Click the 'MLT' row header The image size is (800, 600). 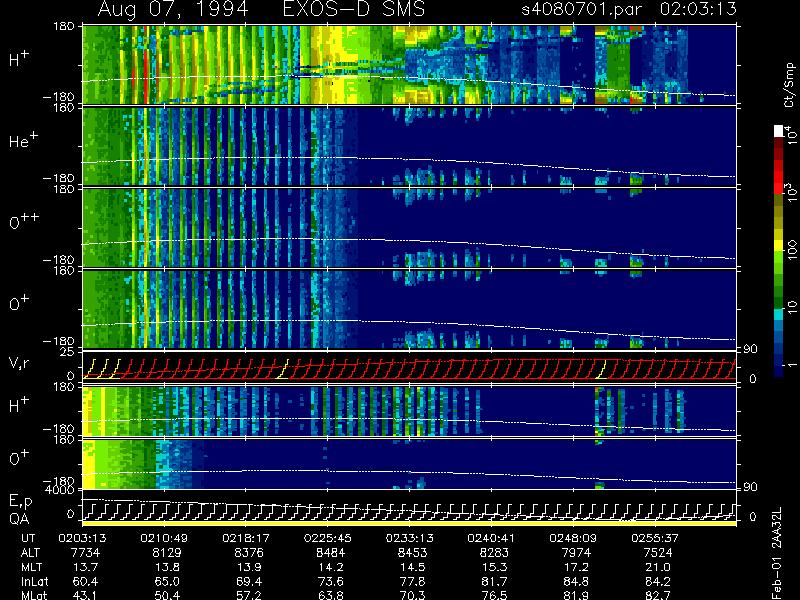[31, 567]
